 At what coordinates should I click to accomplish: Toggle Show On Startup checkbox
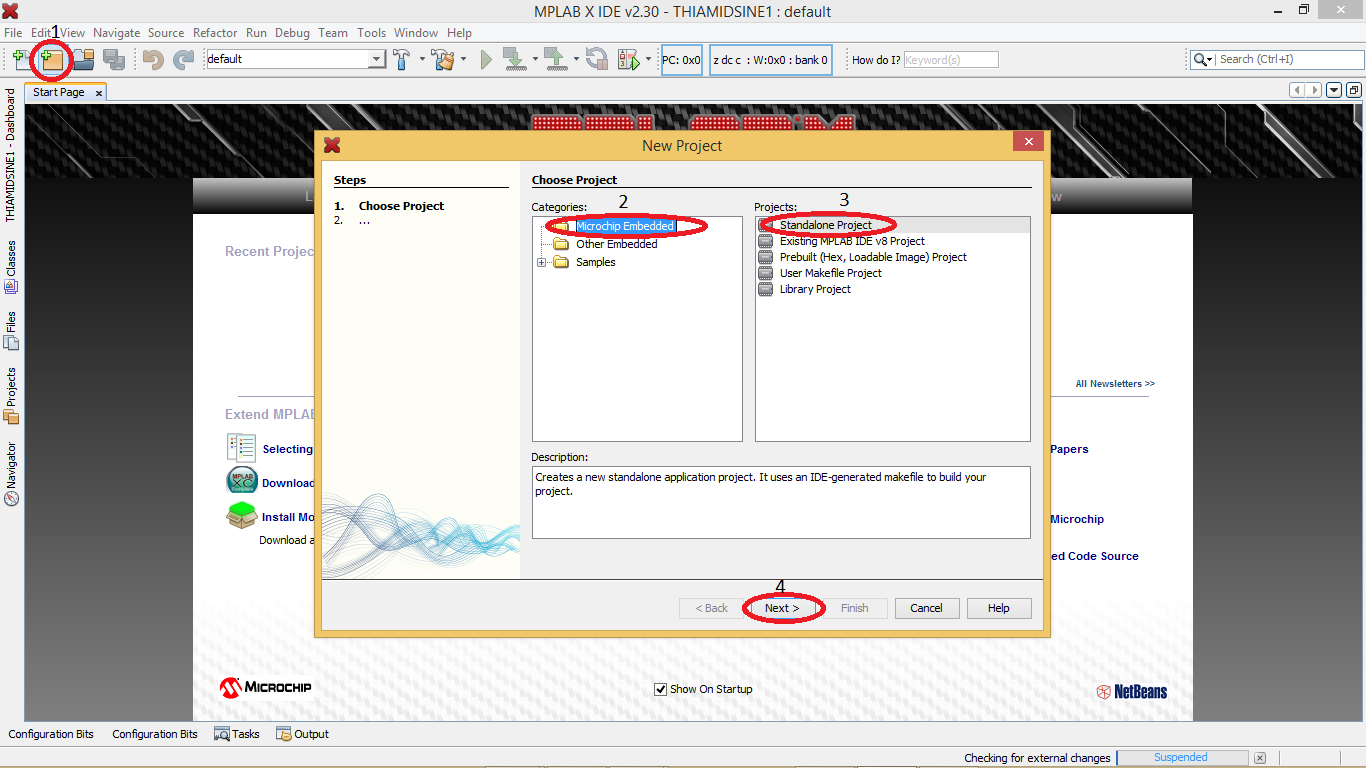(x=660, y=689)
